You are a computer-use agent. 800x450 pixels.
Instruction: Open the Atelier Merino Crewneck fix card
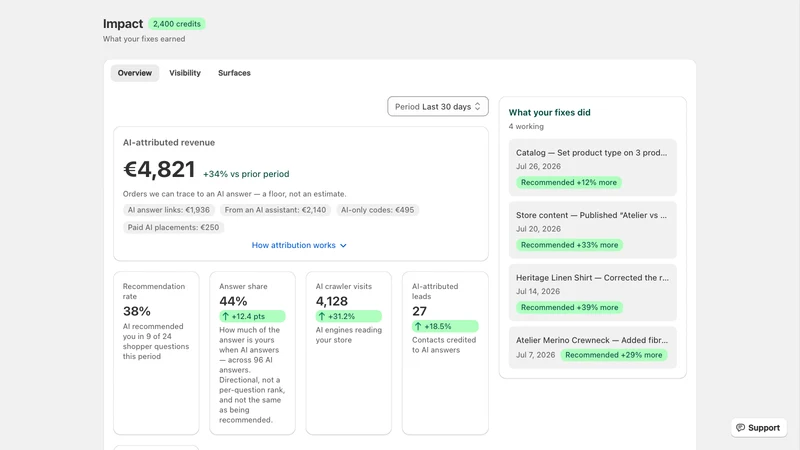[592, 347]
